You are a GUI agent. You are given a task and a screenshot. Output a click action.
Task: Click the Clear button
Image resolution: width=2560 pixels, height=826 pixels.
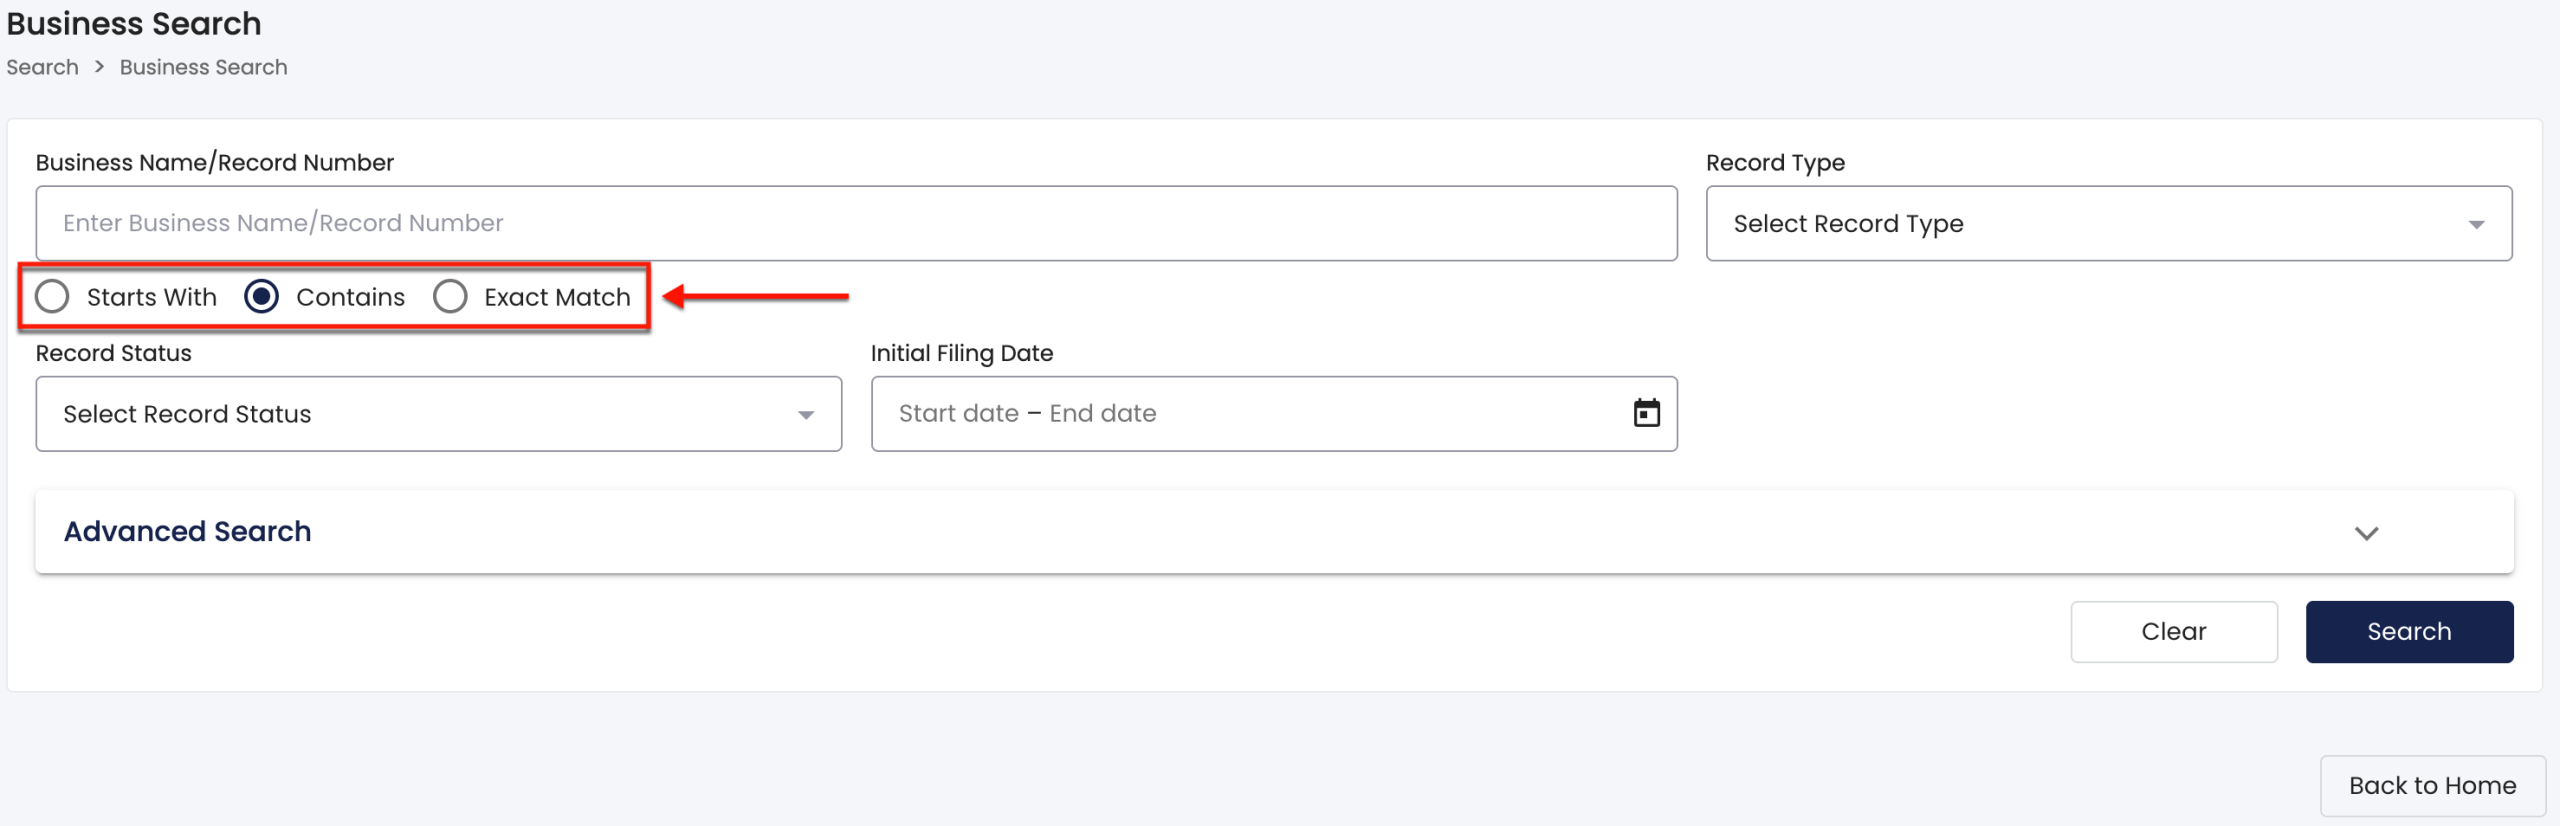coord(2174,632)
